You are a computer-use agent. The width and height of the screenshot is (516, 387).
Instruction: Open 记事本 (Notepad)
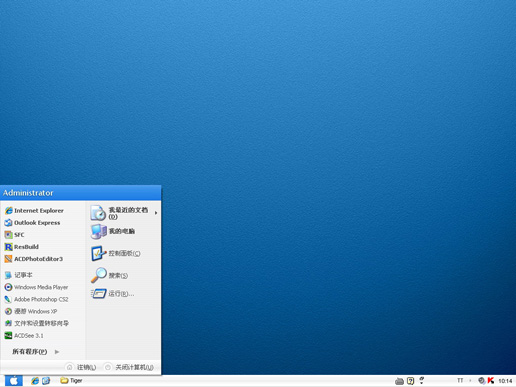click(19, 275)
